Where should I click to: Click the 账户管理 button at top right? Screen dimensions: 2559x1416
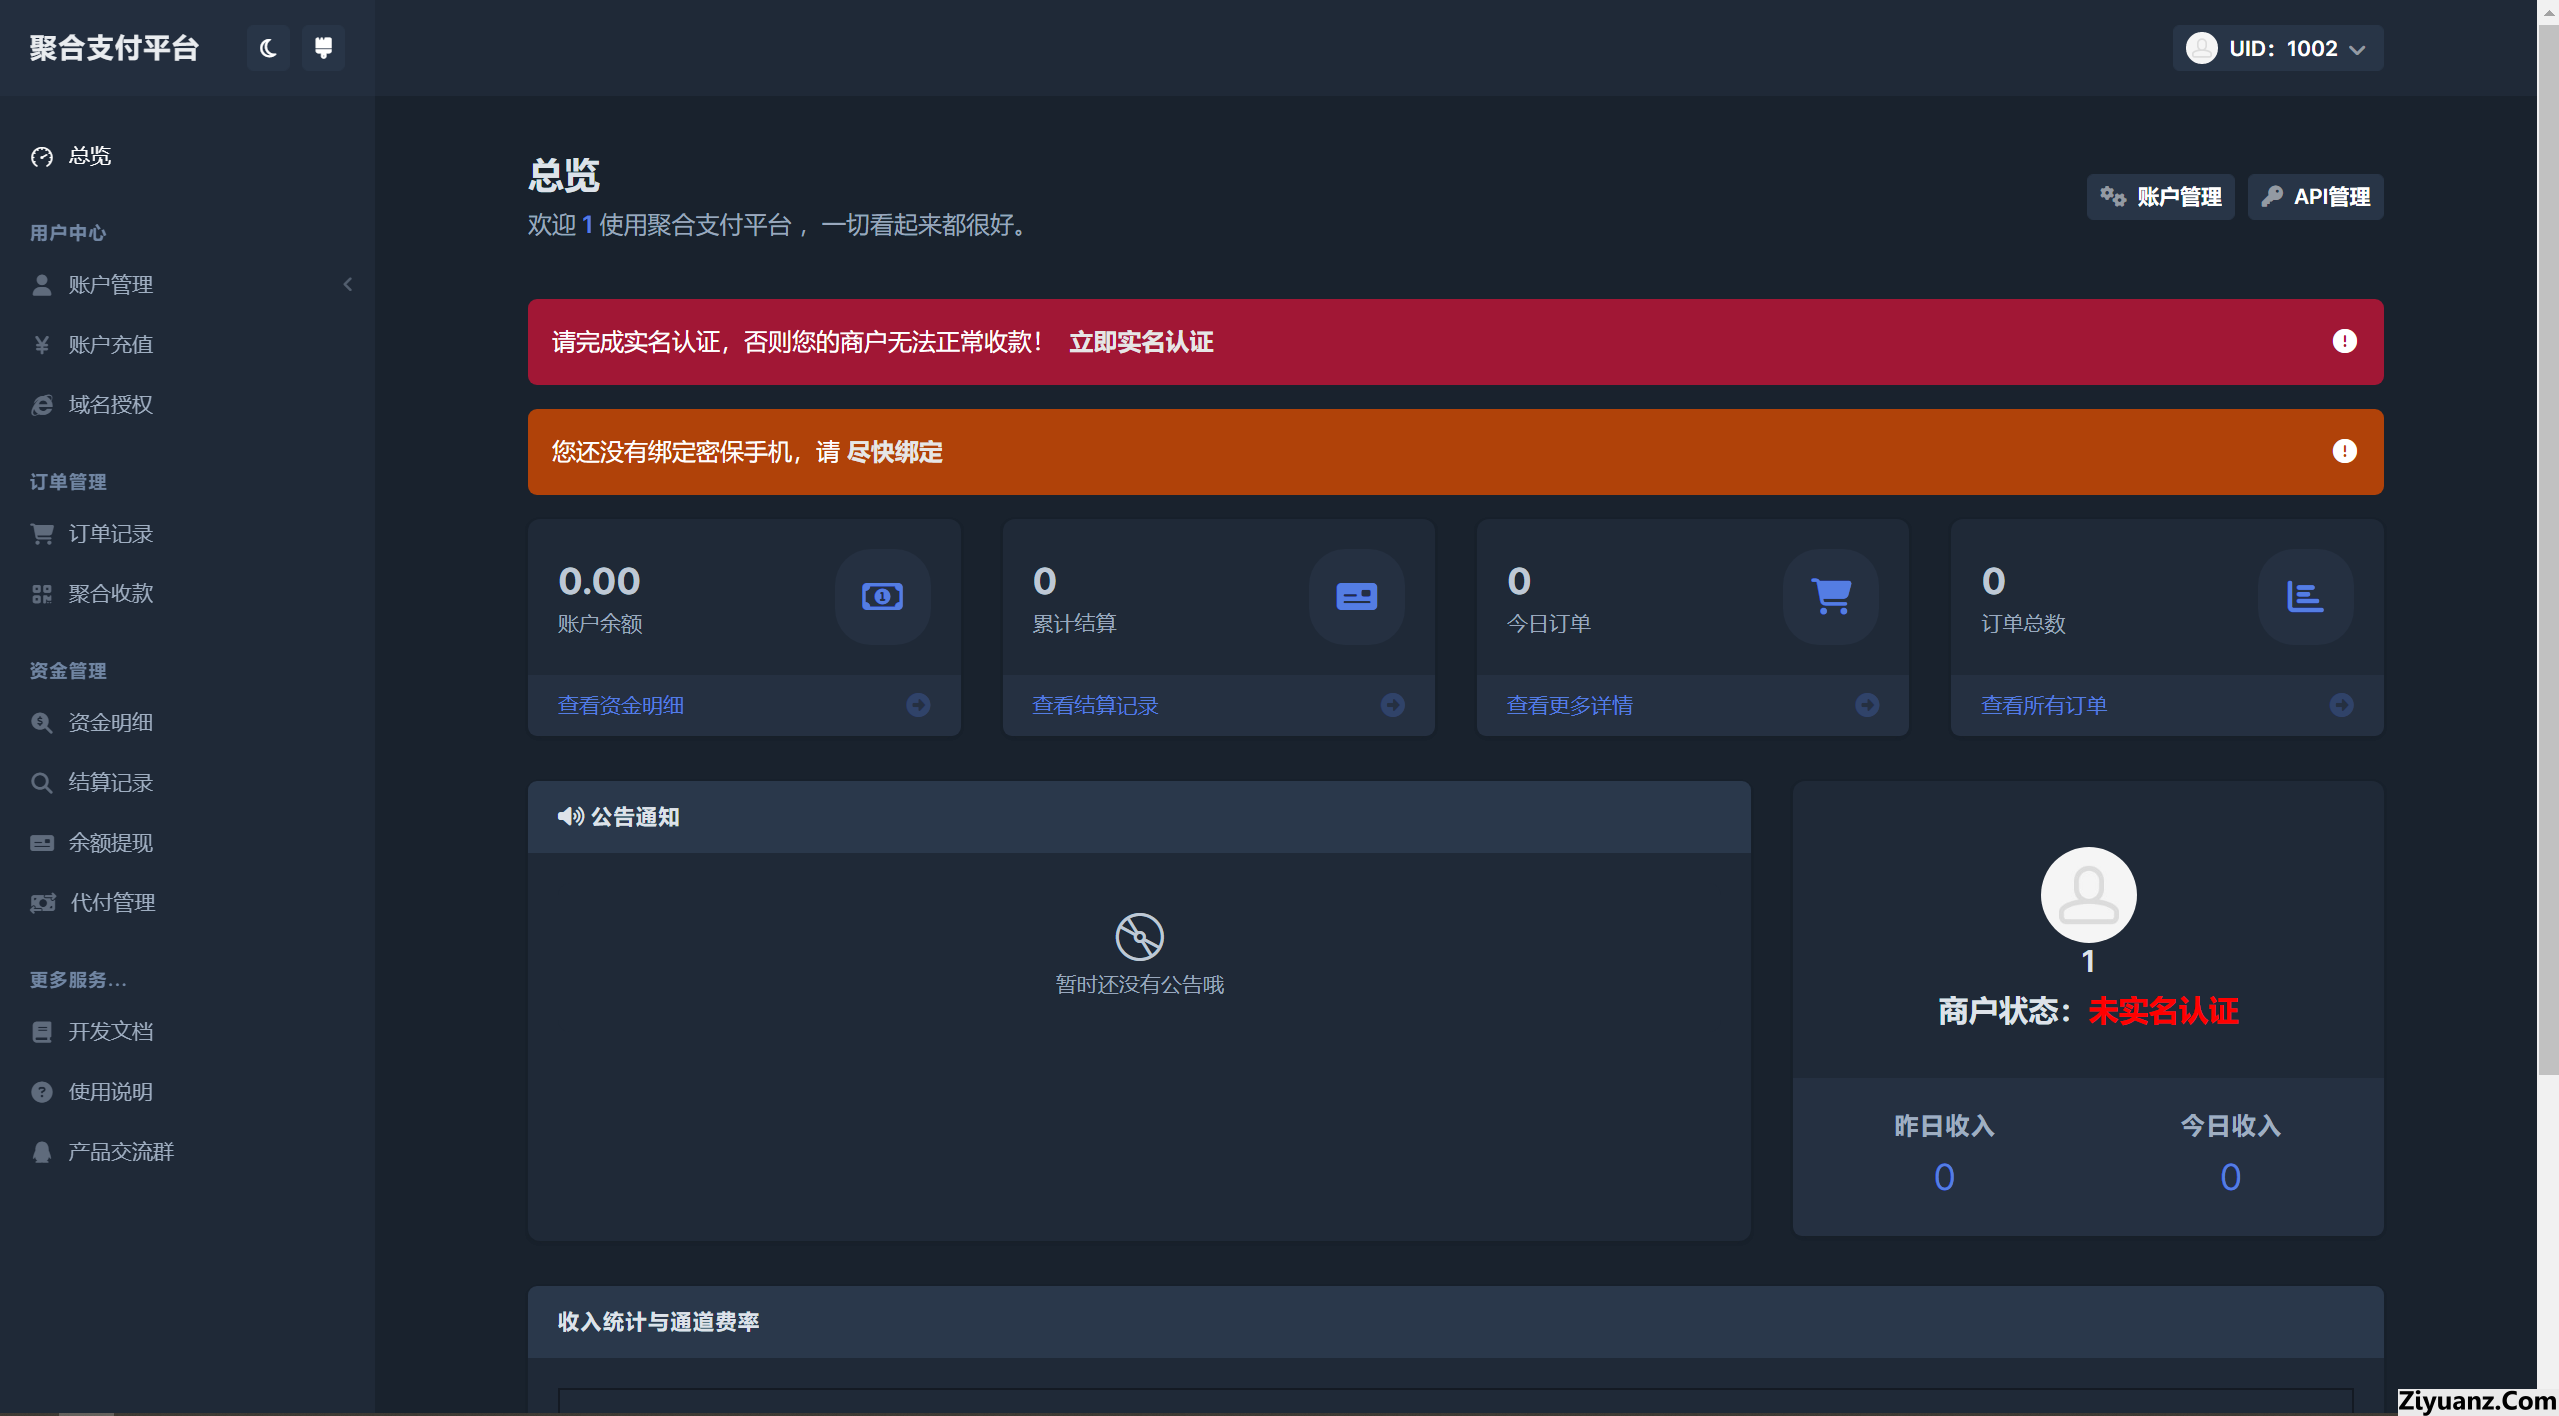(2160, 197)
